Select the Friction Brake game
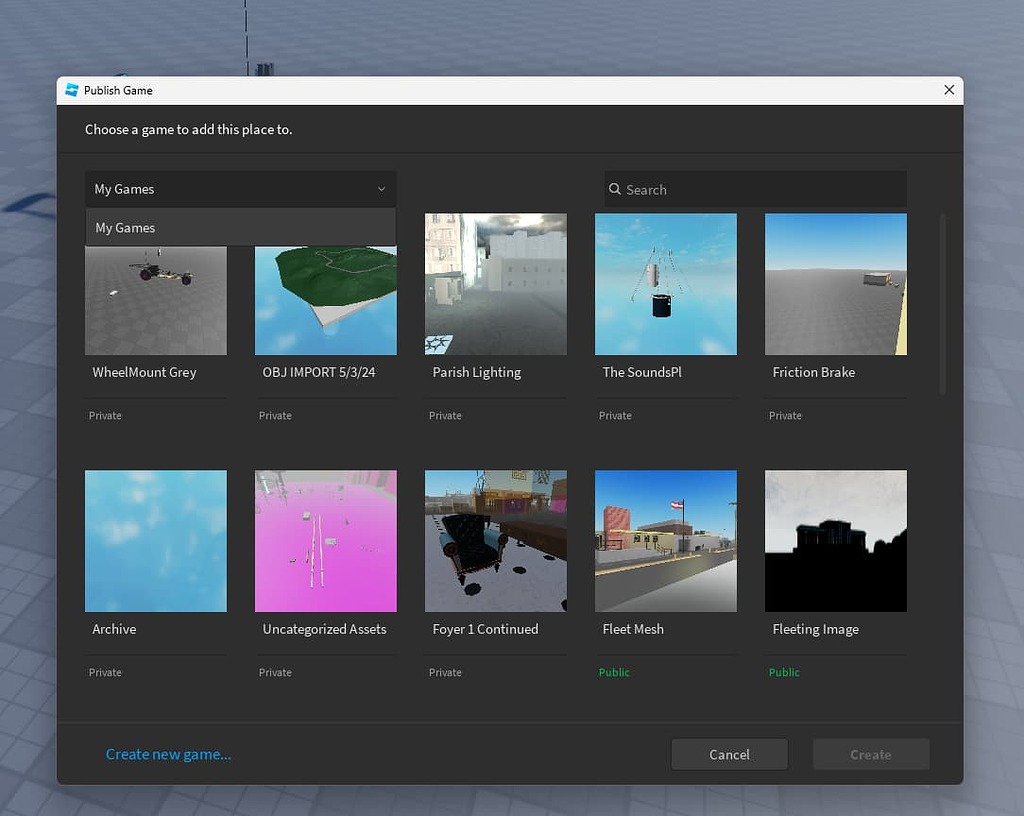The width and height of the screenshot is (1024, 816). 836,284
